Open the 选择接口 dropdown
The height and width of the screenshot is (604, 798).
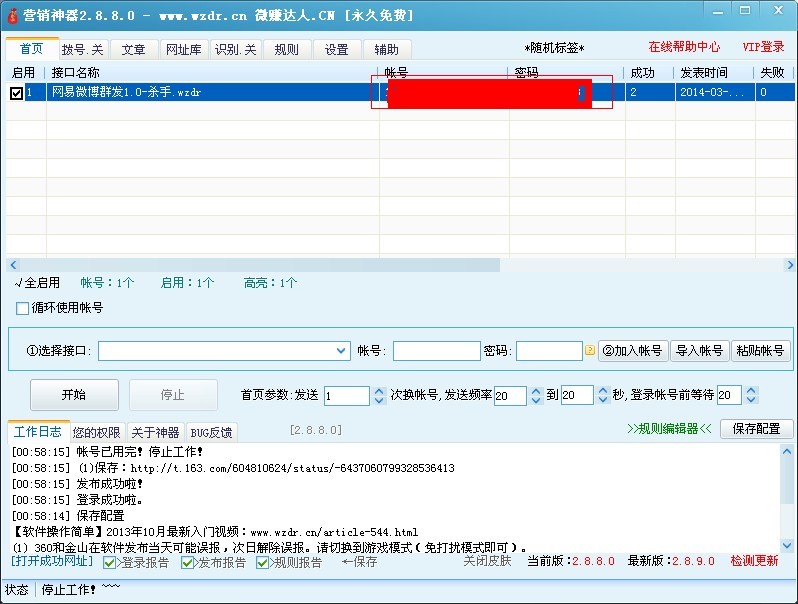click(341, 351)
